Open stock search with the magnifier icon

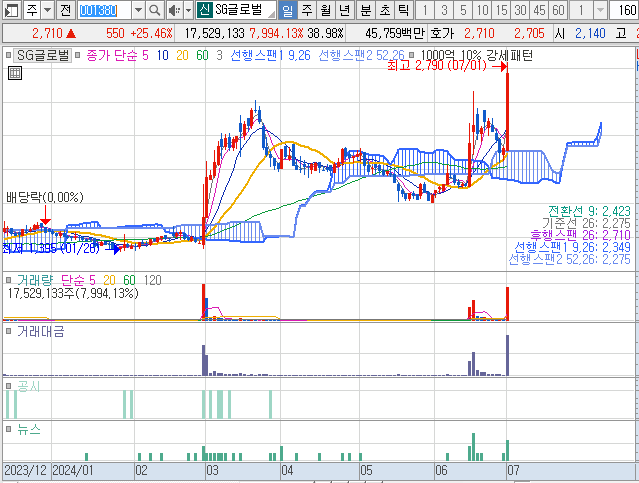[155, 10]
